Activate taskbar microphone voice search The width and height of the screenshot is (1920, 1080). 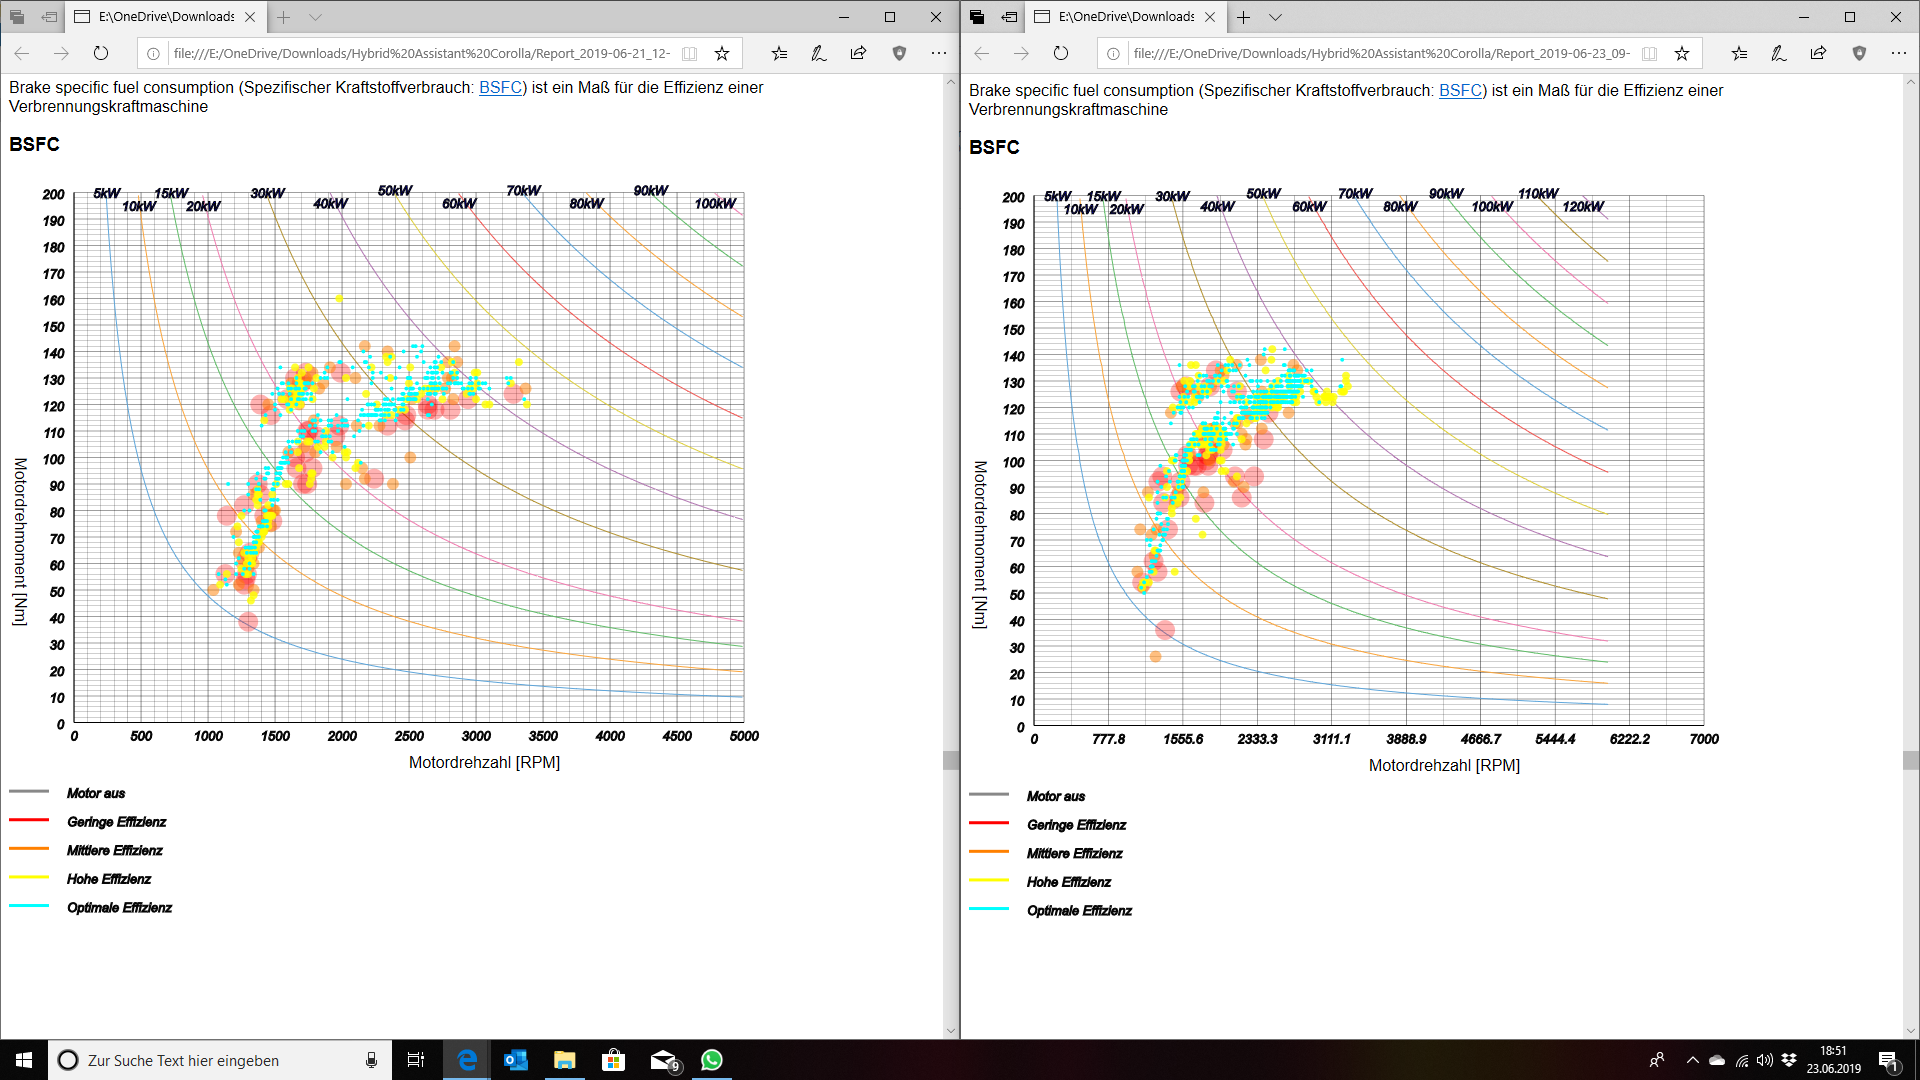(x=371, y=1060)
